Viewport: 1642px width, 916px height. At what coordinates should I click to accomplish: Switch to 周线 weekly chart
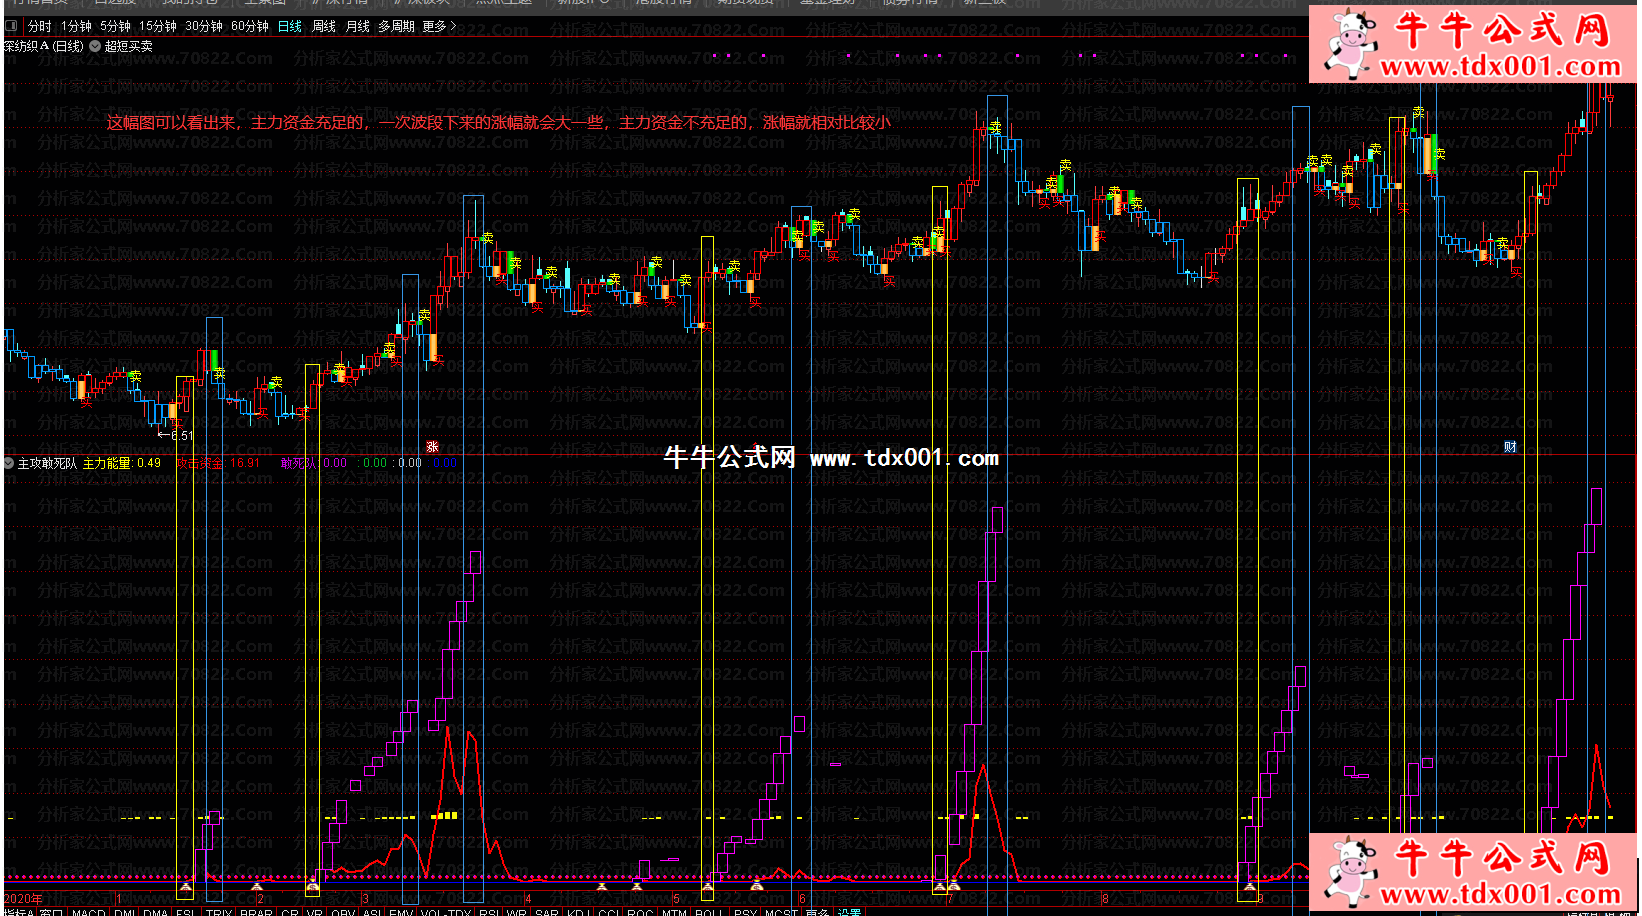pos(324,26)
